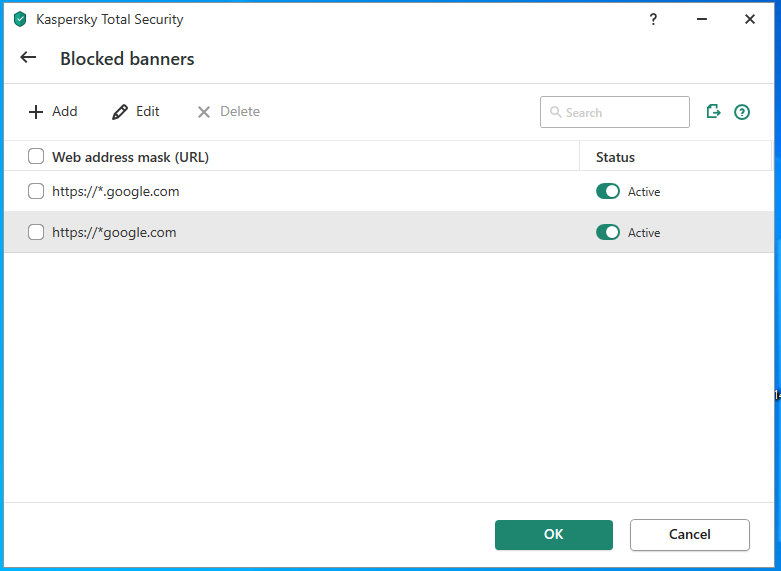Image resolution: width=781 pixels, height=571 pixels.
Task: Click the plus Add icon
Action: pyautogui.click(x=36, y=112)
